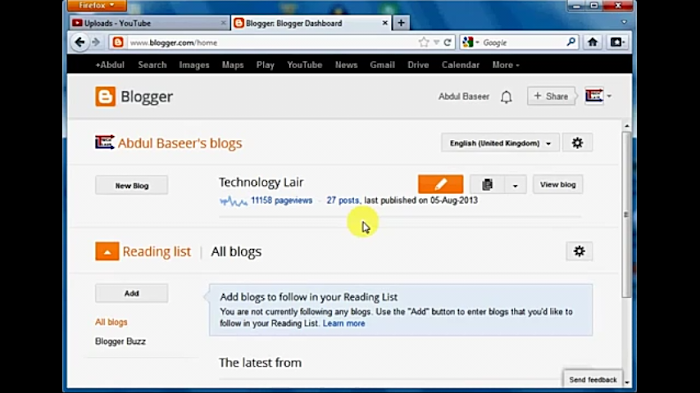This screenshot has height=393, width=700.
Task: Open Play in the Google bar
Action: tap(265, 65)
